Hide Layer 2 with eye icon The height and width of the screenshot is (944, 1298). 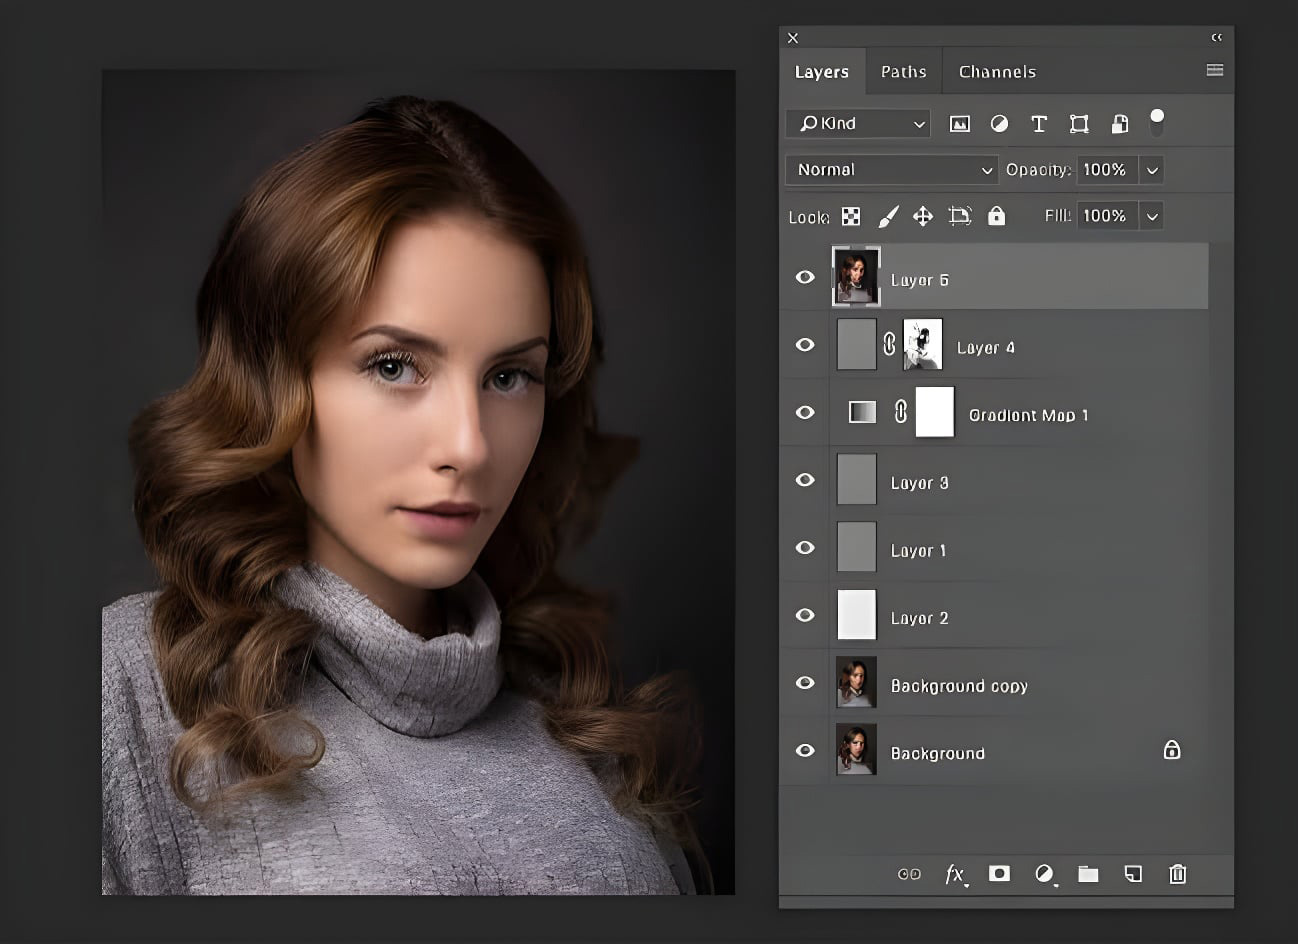[x=805, y=615]
